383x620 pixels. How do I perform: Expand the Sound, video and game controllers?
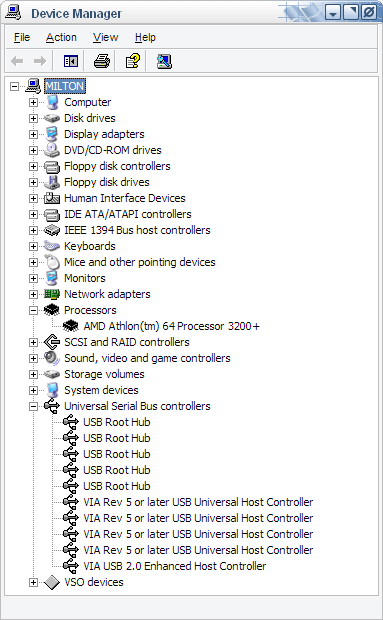(x=34, y=358)
